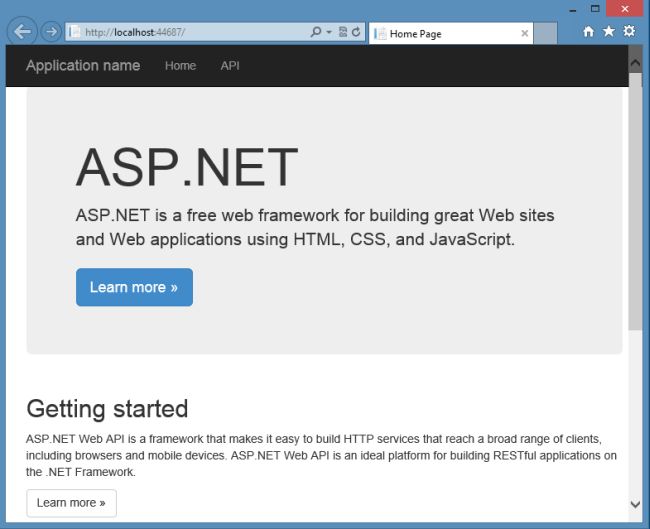Screen dimensions: 650x529
Task: Close the Home Page tab
Action: click(x=524, y=33)
